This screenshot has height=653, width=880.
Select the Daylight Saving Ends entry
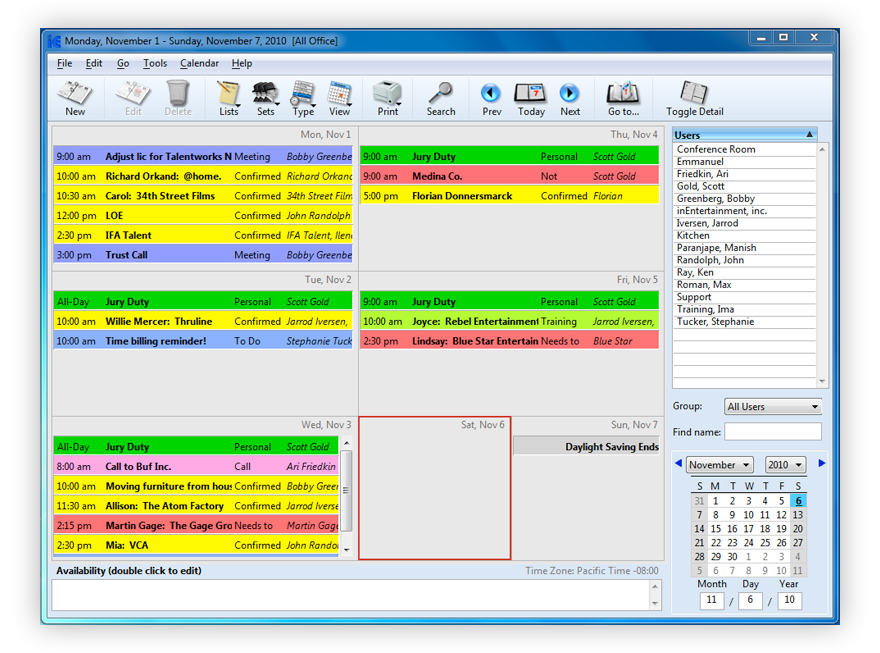tap(586, 447)
